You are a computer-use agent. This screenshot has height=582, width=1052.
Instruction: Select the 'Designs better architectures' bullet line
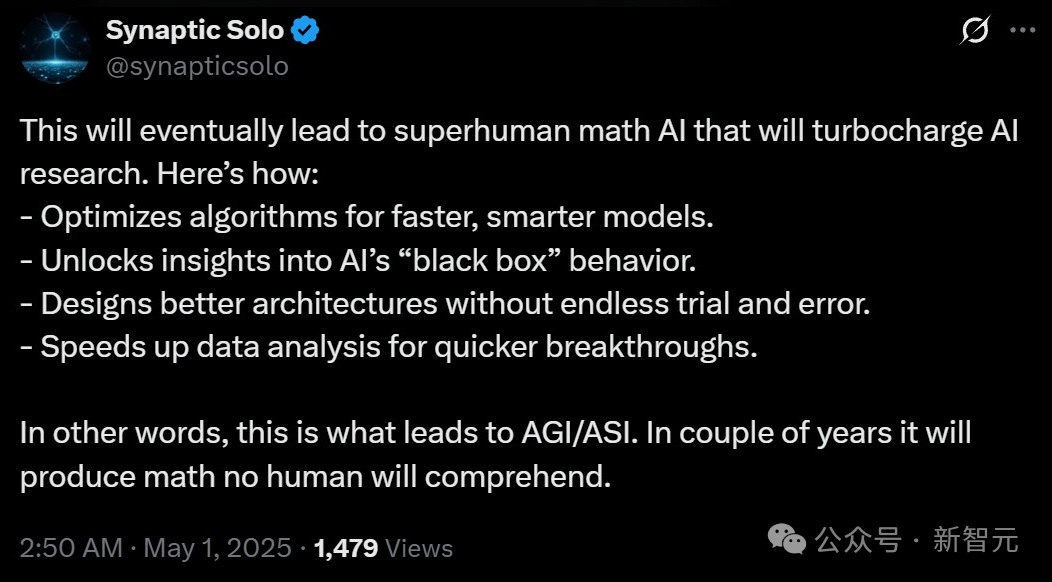pos(445,303)
